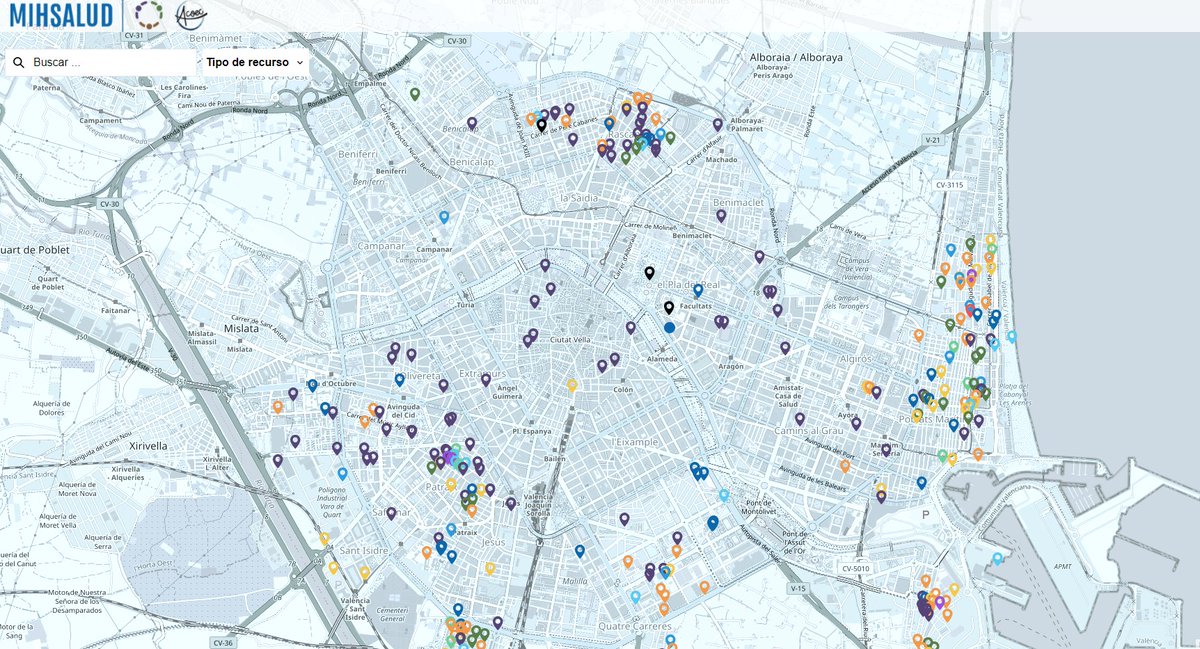Select the blue marker beside Malilla
The height and width of the screenshot is (649, 1200).
point(579,550)
